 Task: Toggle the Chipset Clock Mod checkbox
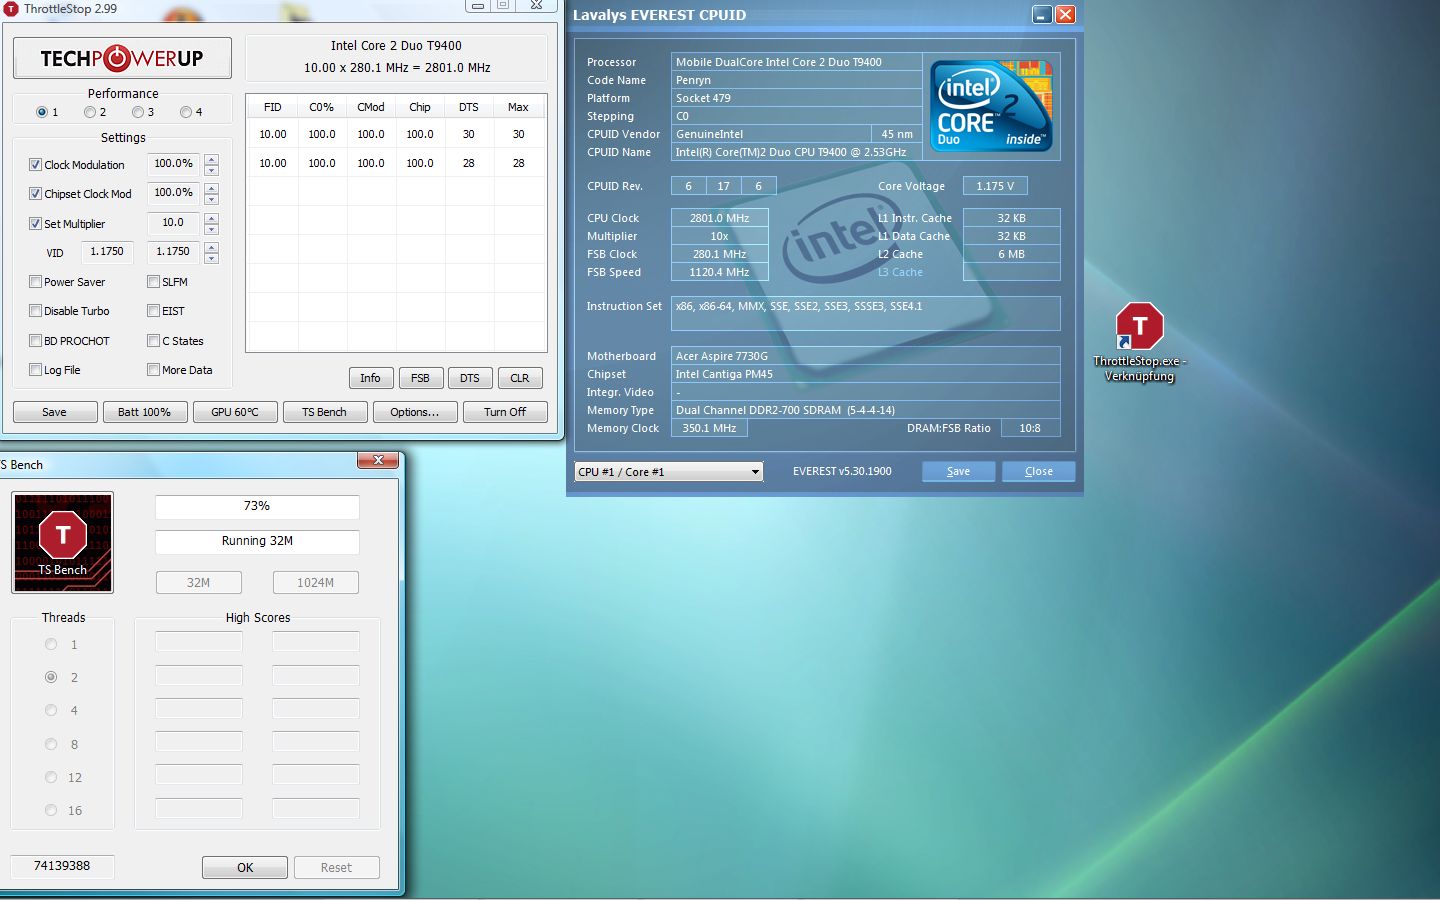pos(36,194)
